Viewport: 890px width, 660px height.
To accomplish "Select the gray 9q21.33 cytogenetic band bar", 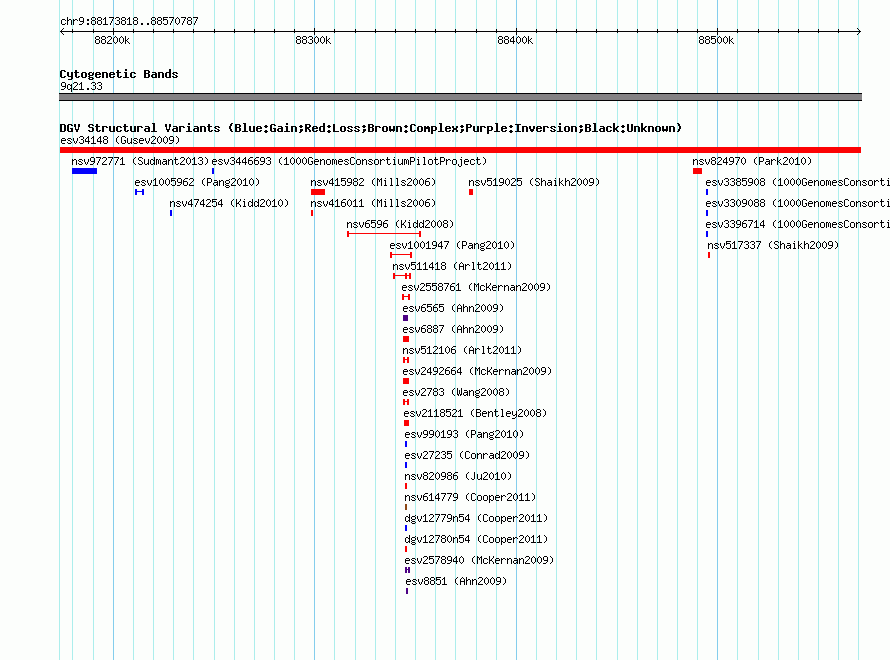I will (x=460, y=97).
